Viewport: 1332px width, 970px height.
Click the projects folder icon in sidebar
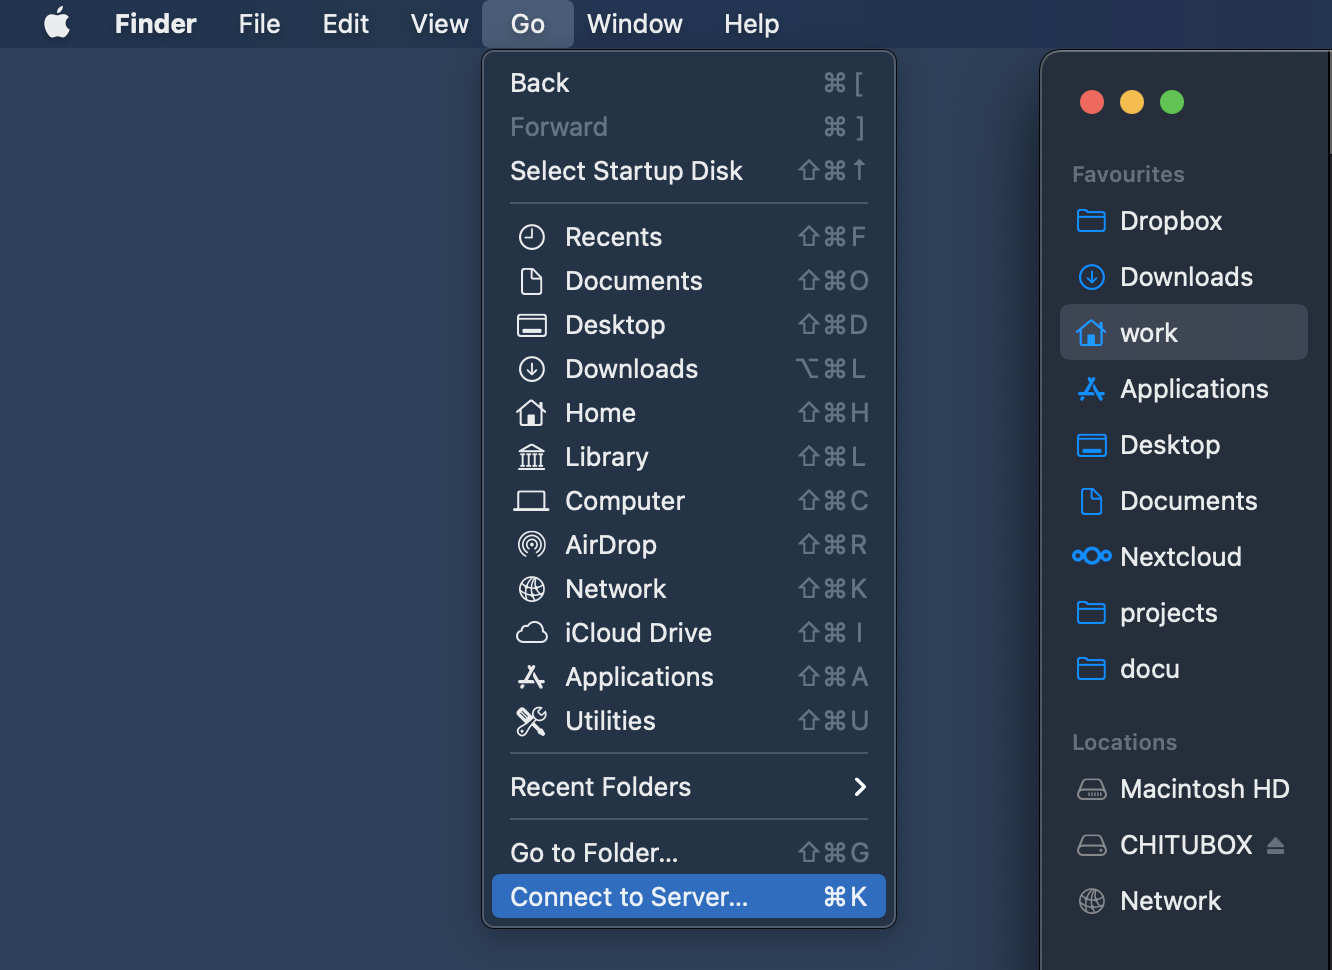coord(1091,613)
